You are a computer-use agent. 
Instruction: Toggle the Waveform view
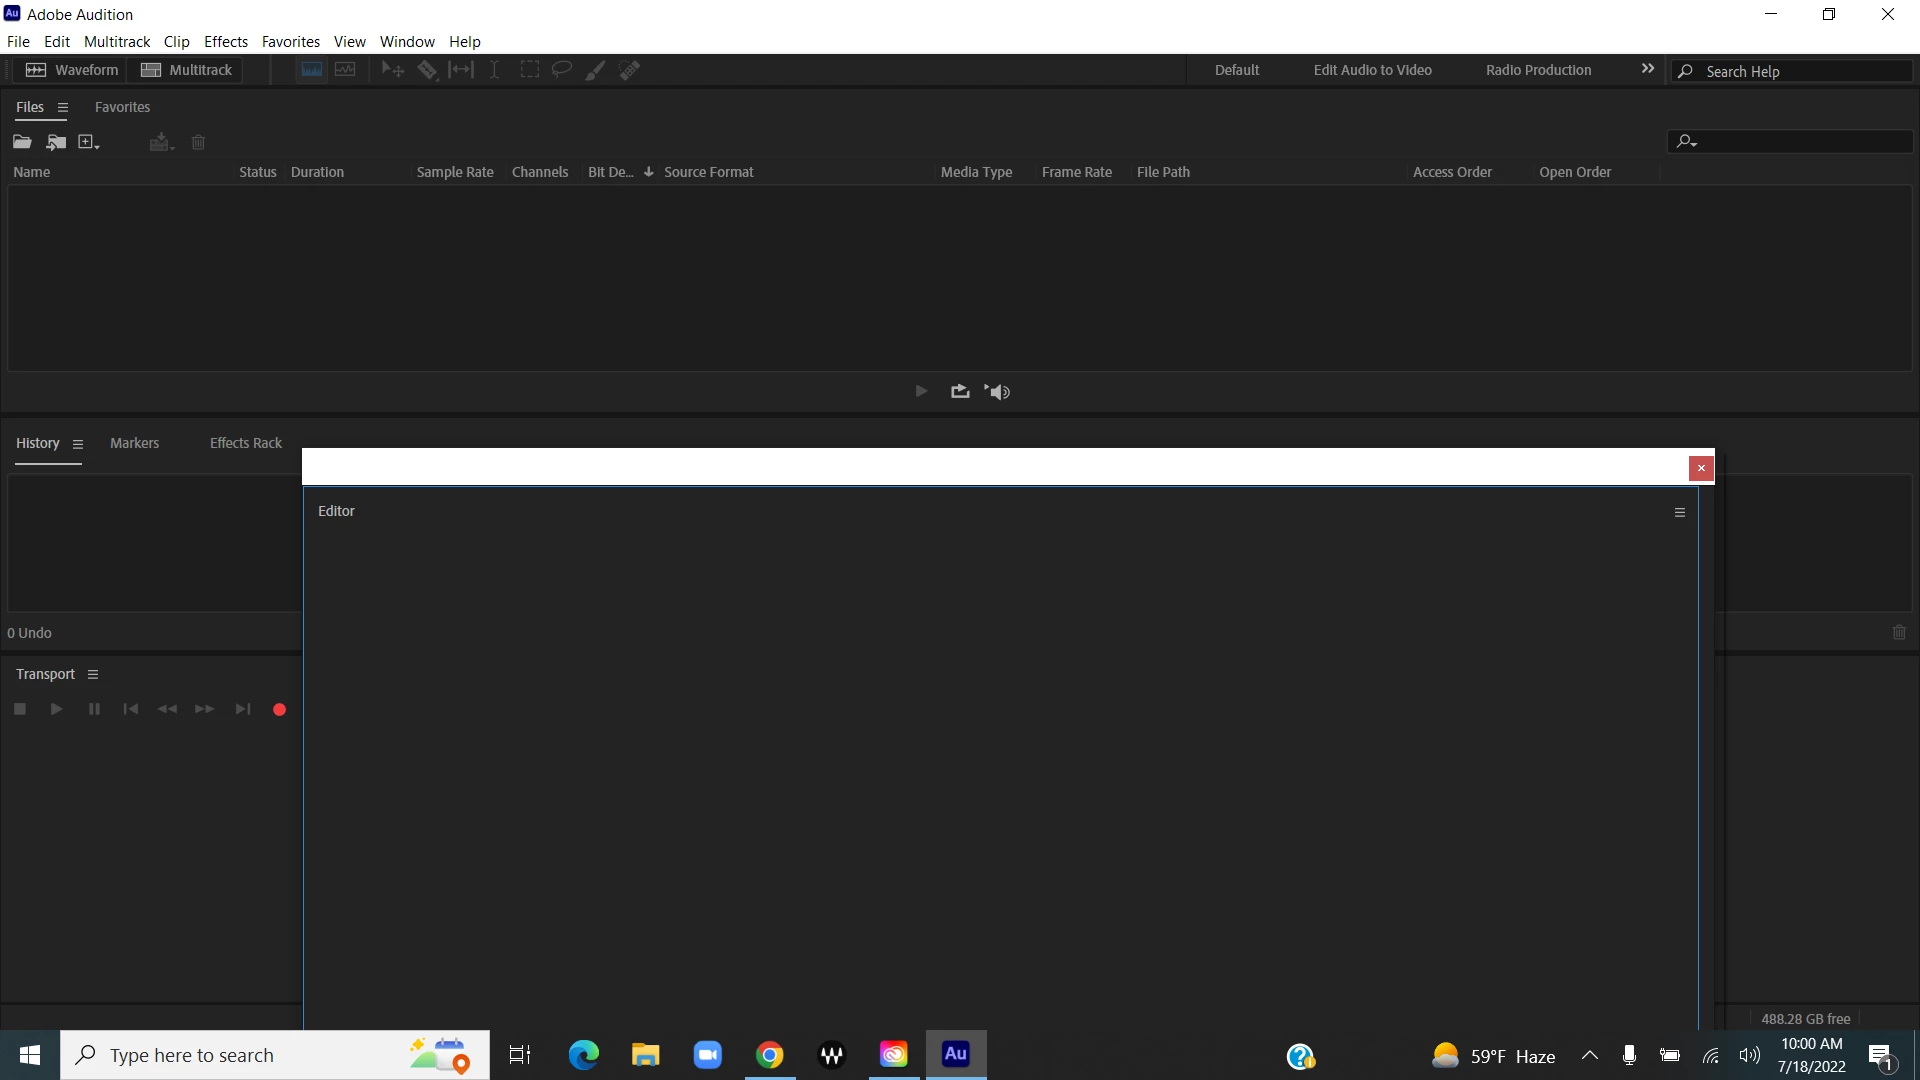[72, 70]
